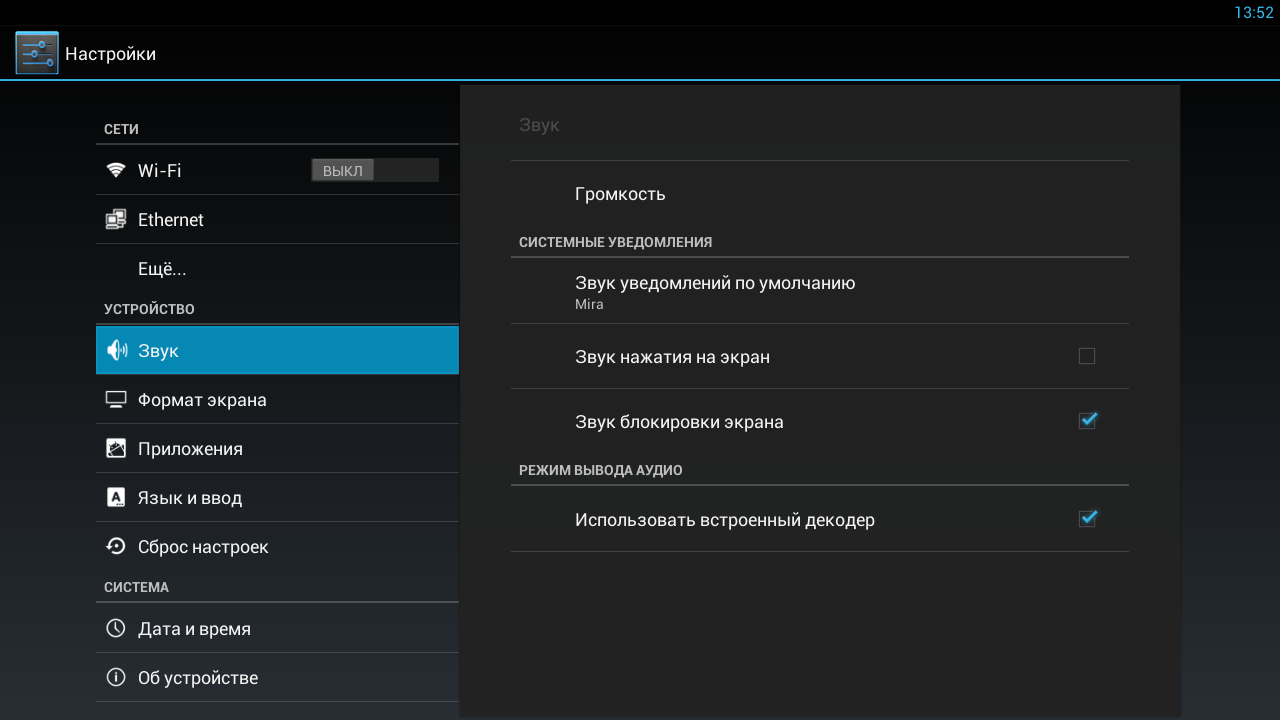
Task: Click the Сброс настроек reset icon
Action: (x=116, y=547)
